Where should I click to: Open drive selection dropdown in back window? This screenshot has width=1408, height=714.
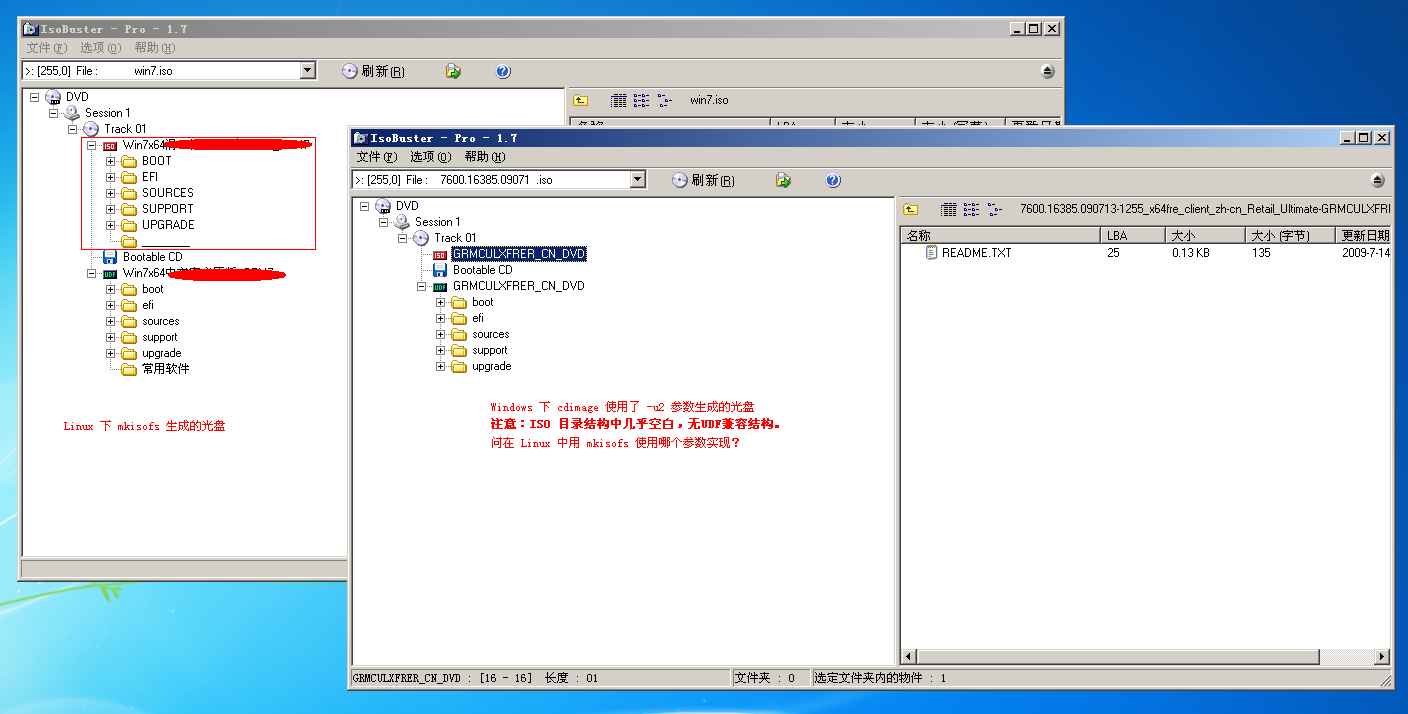click(307, 71)
